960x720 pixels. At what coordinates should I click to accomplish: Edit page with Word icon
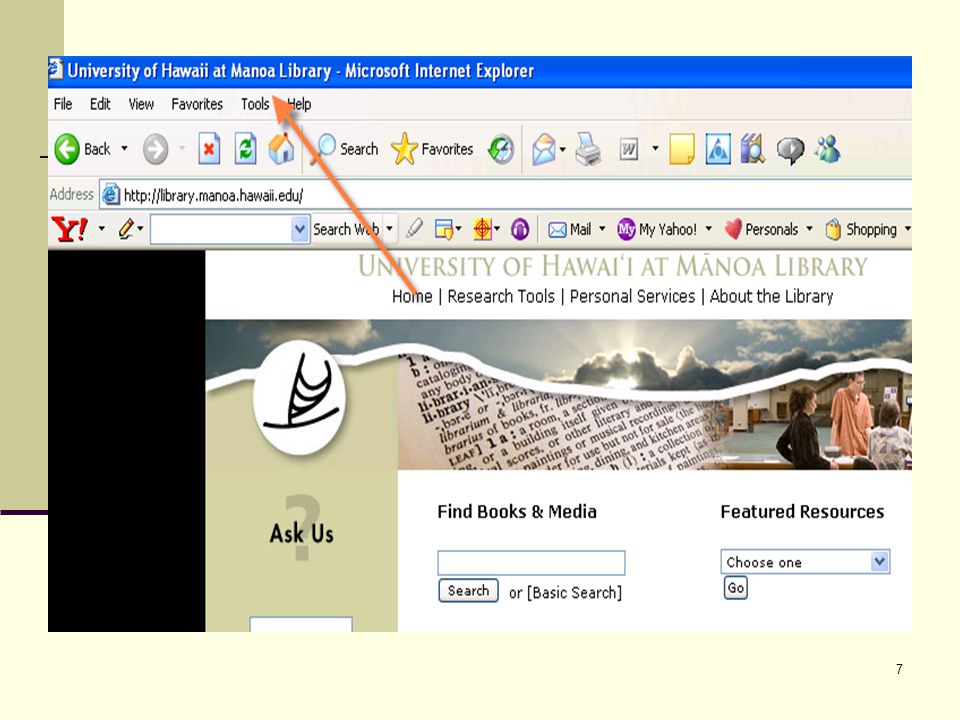tap(629, 149)
